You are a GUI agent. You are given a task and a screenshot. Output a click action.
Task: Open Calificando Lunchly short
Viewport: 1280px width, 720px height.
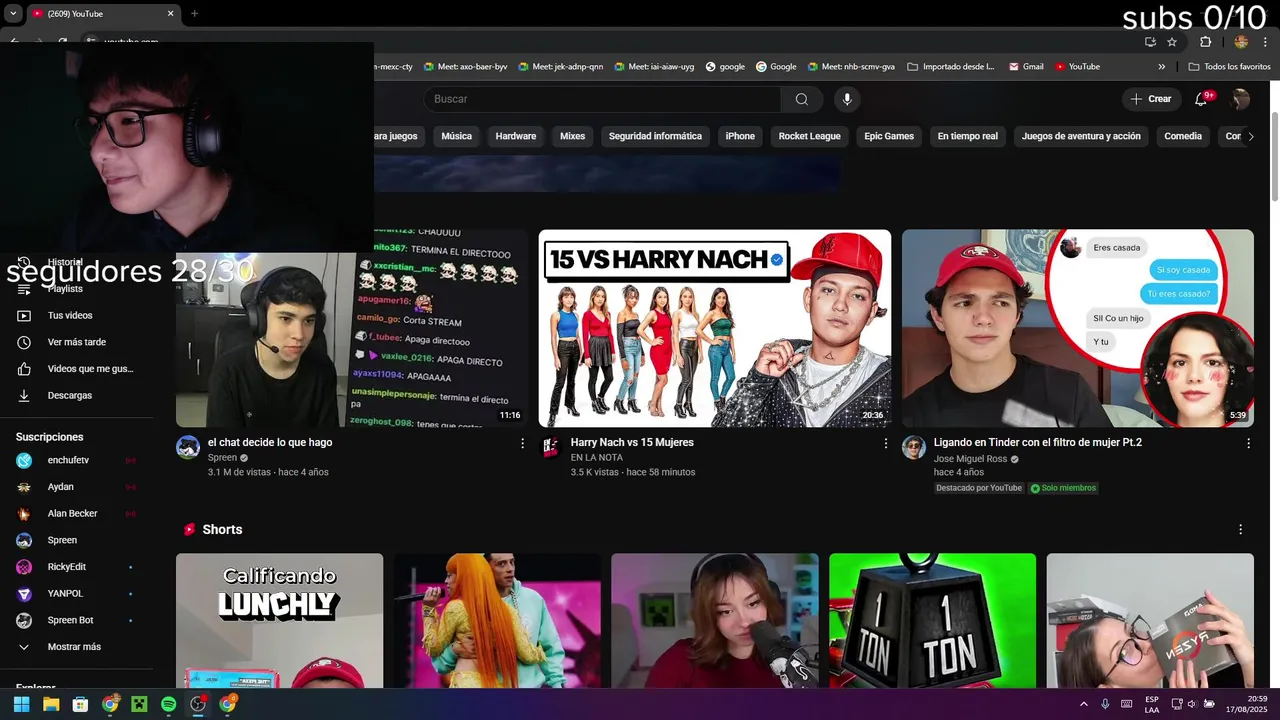[x=280, y=621]
